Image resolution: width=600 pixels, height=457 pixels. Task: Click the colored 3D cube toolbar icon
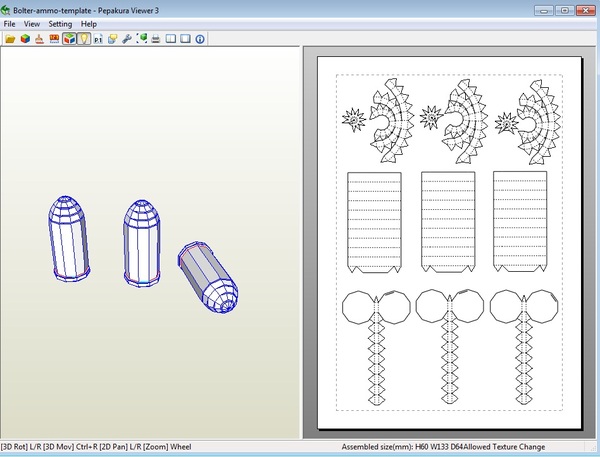(24, 39)
